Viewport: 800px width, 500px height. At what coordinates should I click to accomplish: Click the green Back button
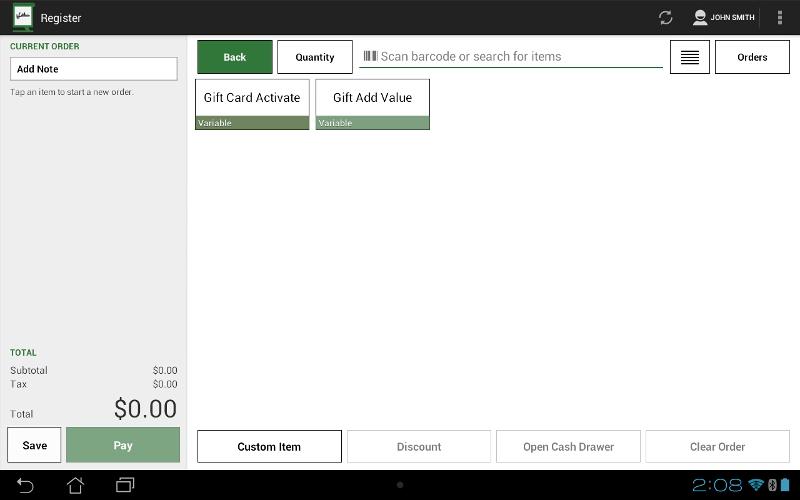coord(235,57)
